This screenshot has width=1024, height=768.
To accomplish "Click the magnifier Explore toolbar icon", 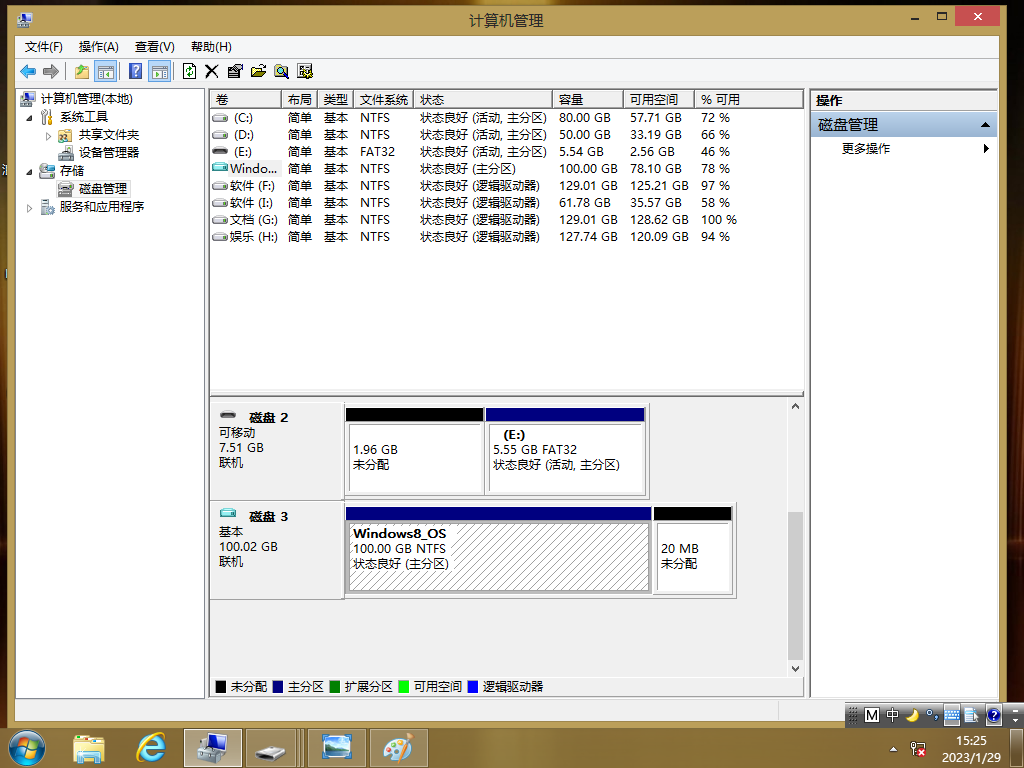I will pyautogui.click(x=281, y=71).
